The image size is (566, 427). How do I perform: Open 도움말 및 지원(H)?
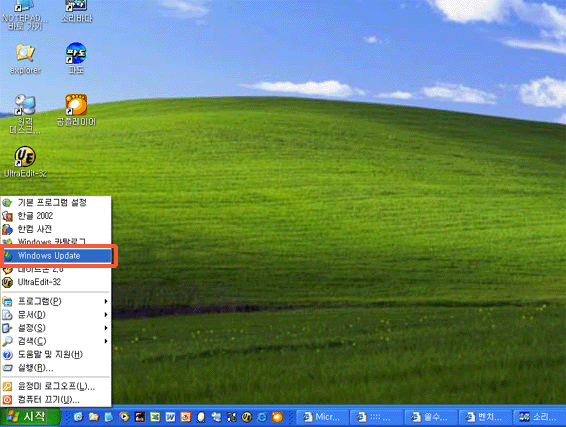pos(56,354)
